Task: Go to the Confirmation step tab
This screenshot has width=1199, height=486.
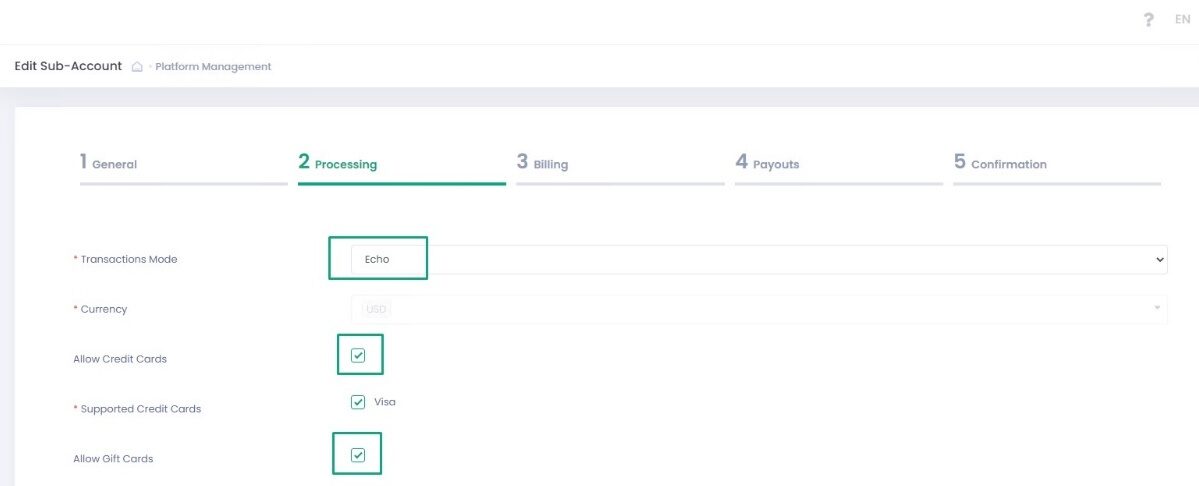Action: [x=1001, y=163]
